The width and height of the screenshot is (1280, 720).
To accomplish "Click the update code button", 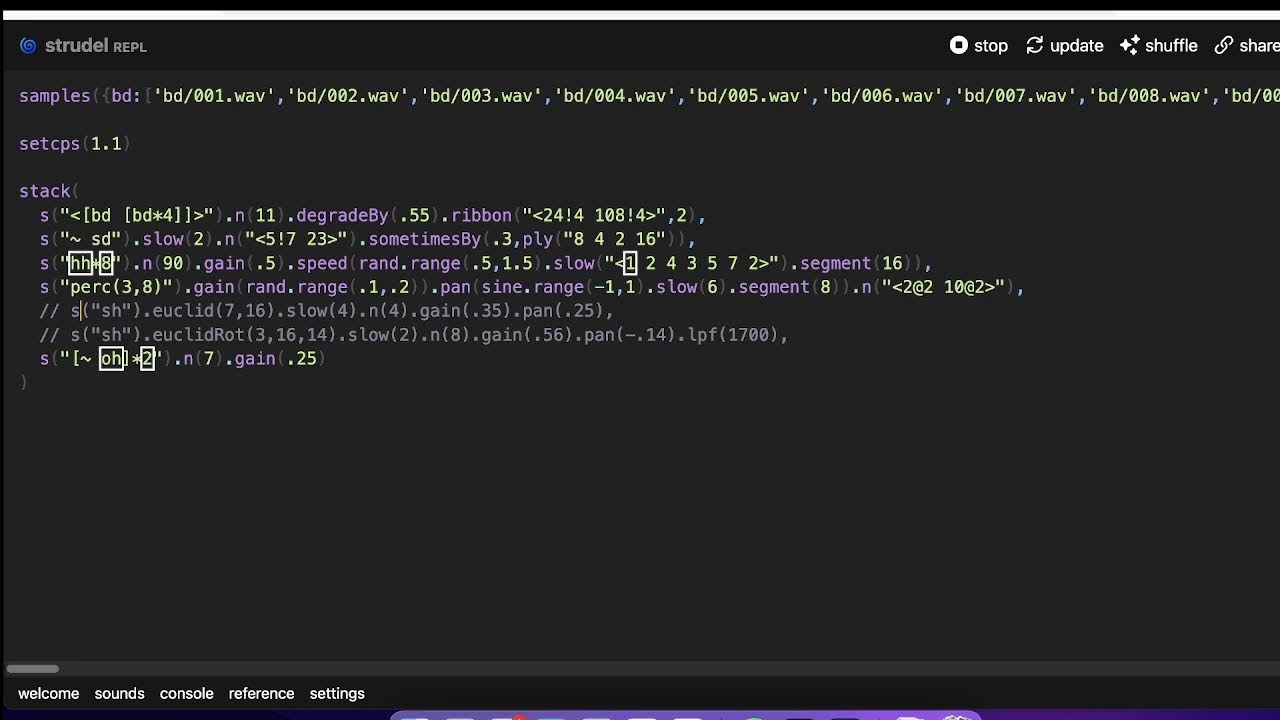I will (1064, 46).
